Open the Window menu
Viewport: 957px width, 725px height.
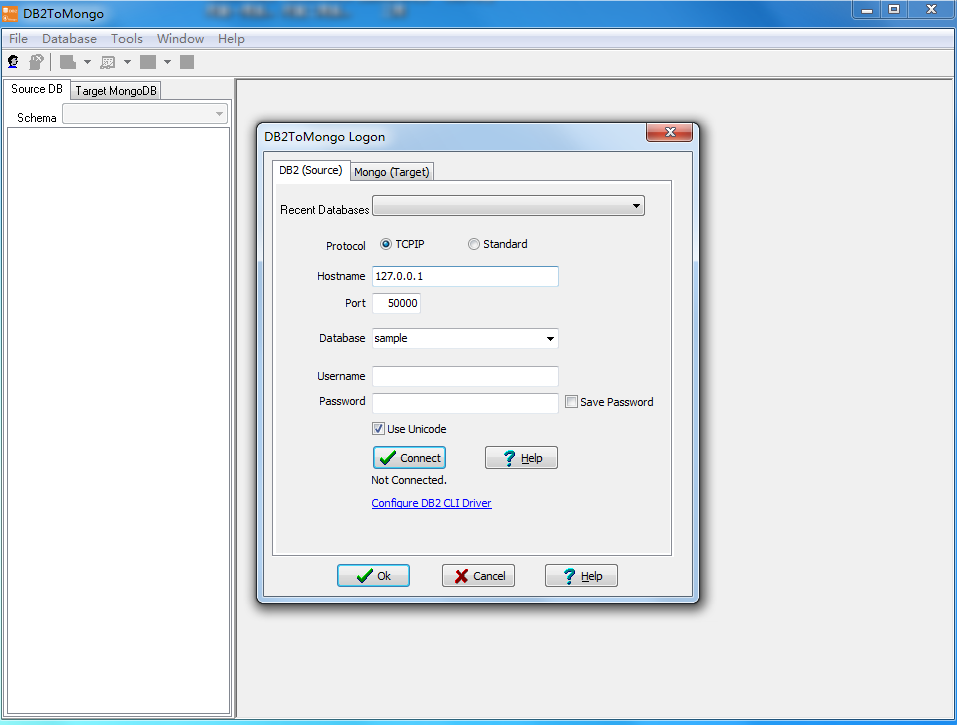click(180, 38)
